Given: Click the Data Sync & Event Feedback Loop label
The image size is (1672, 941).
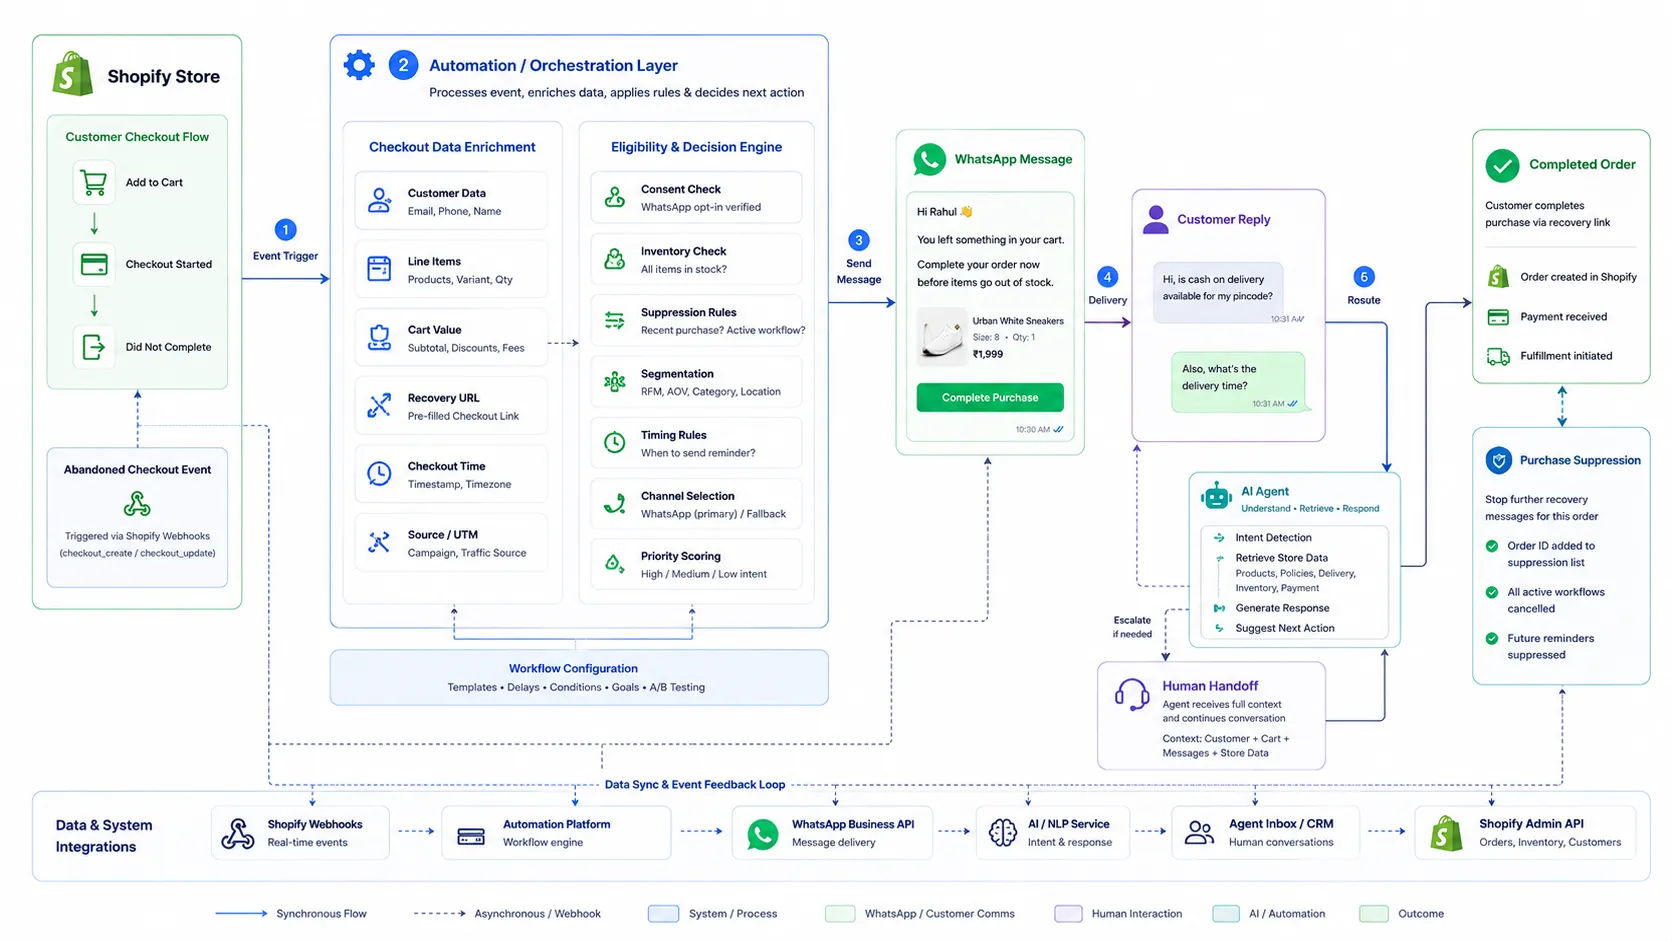Looking at the screenshot, I should (695, 785).
